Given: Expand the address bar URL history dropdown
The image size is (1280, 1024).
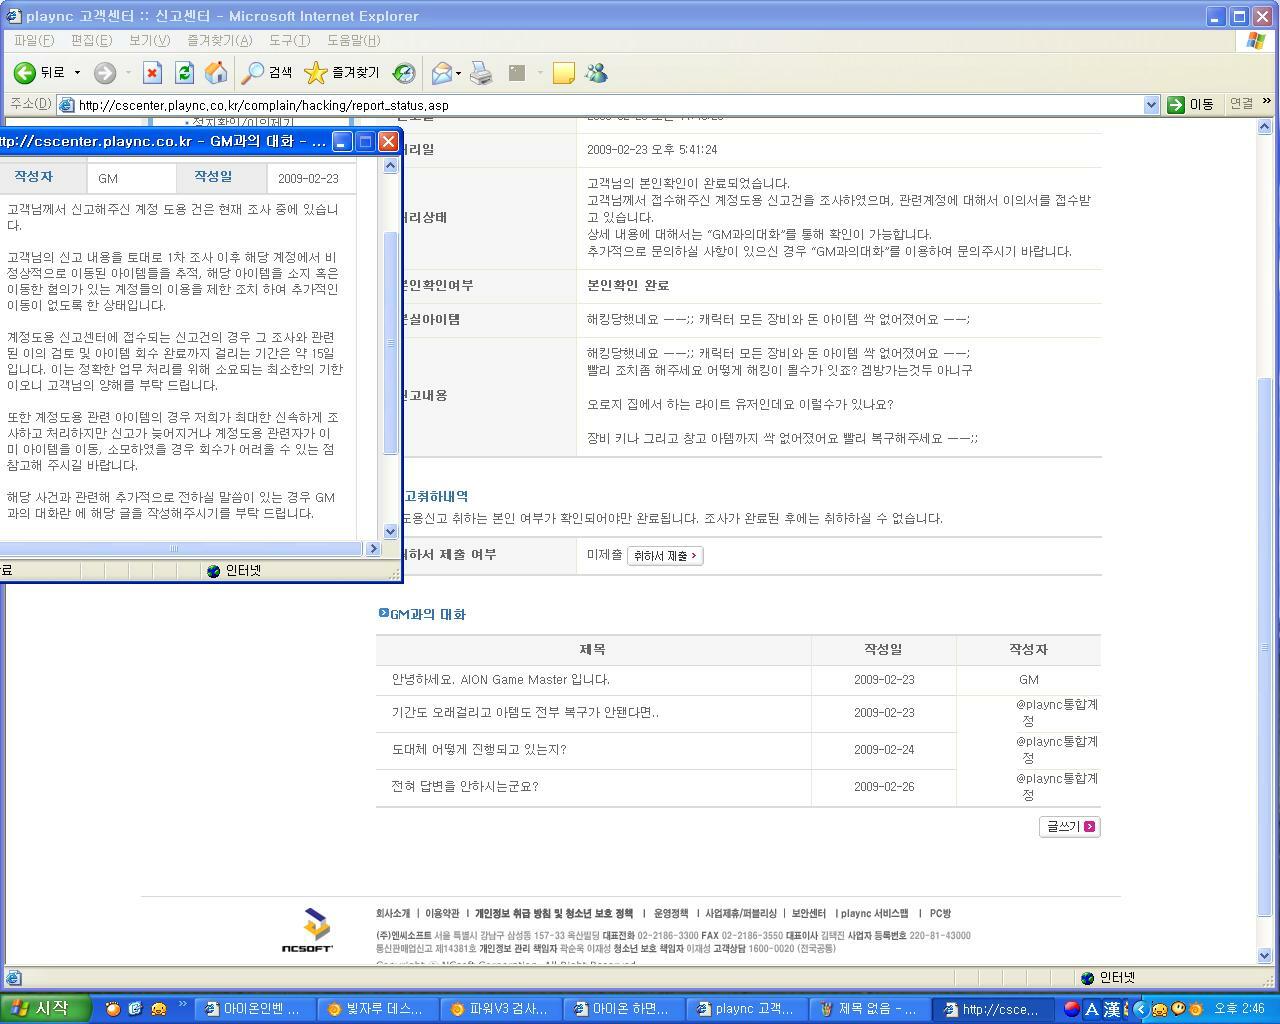Looking at the screenshot, I should click(1151, 104).
